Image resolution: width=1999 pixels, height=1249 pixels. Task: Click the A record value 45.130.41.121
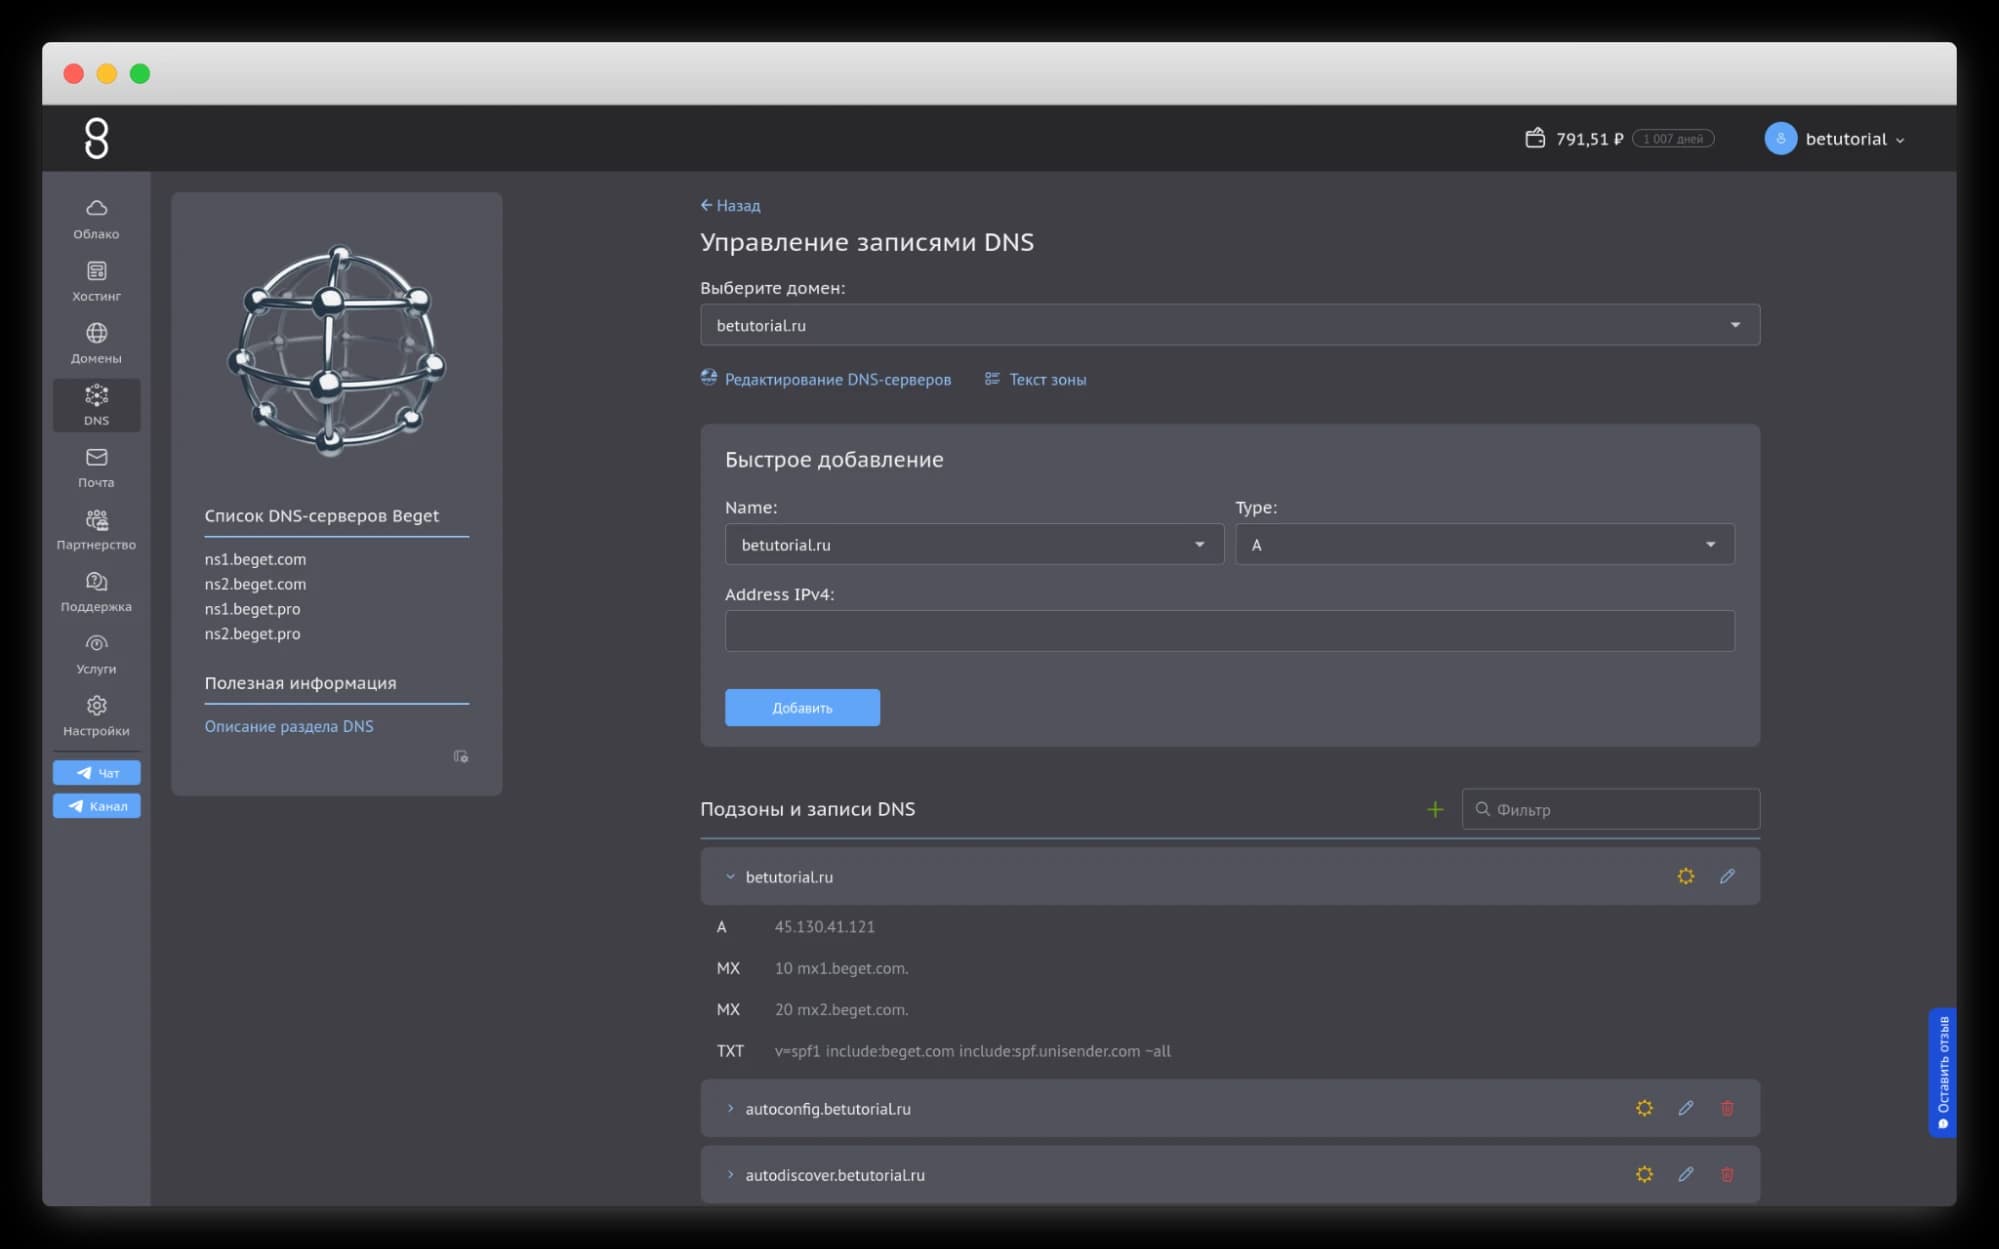(824, 927)
